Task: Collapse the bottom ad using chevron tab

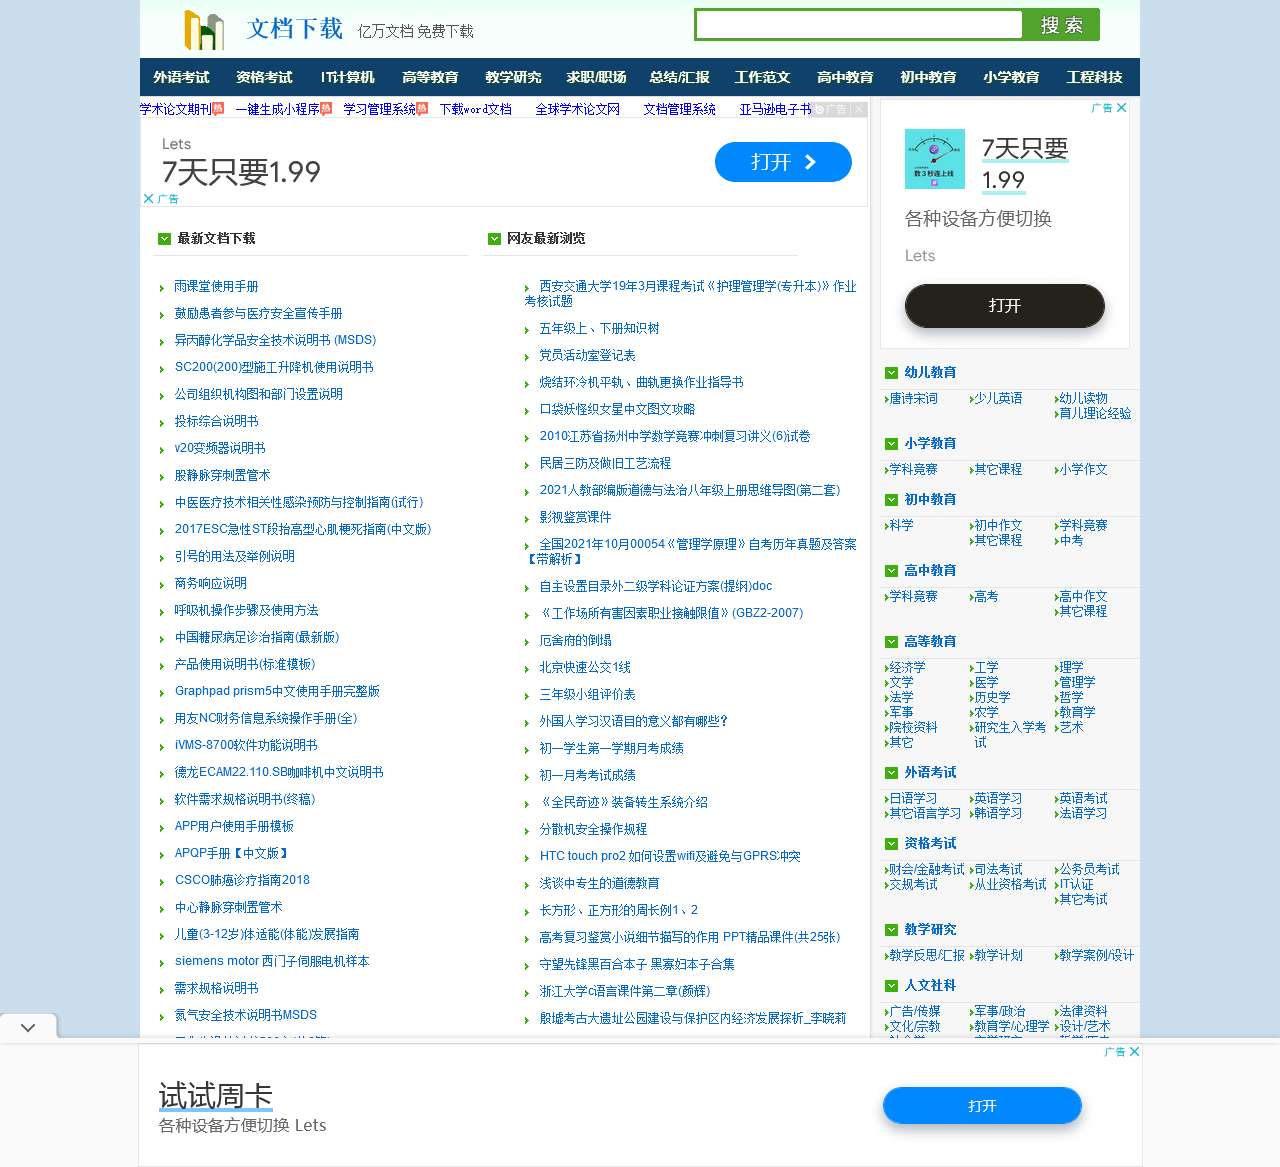Action: point(28,1027)
